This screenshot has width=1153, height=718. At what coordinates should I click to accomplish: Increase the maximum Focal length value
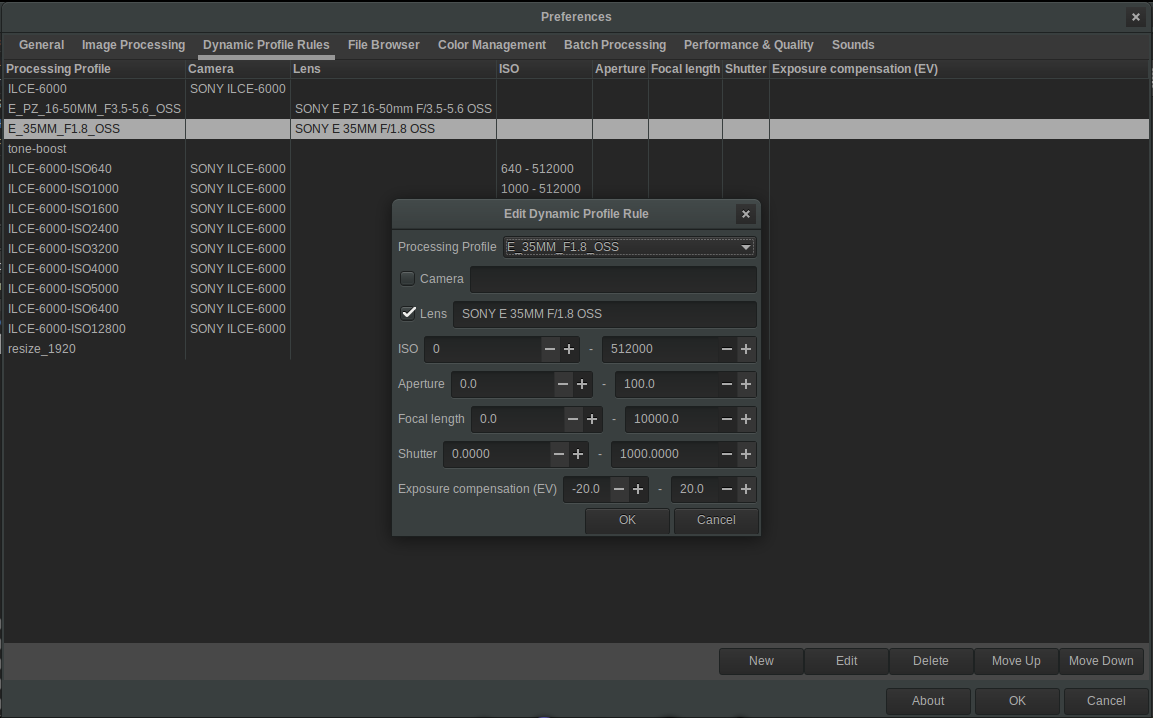[x=746, y=419]
